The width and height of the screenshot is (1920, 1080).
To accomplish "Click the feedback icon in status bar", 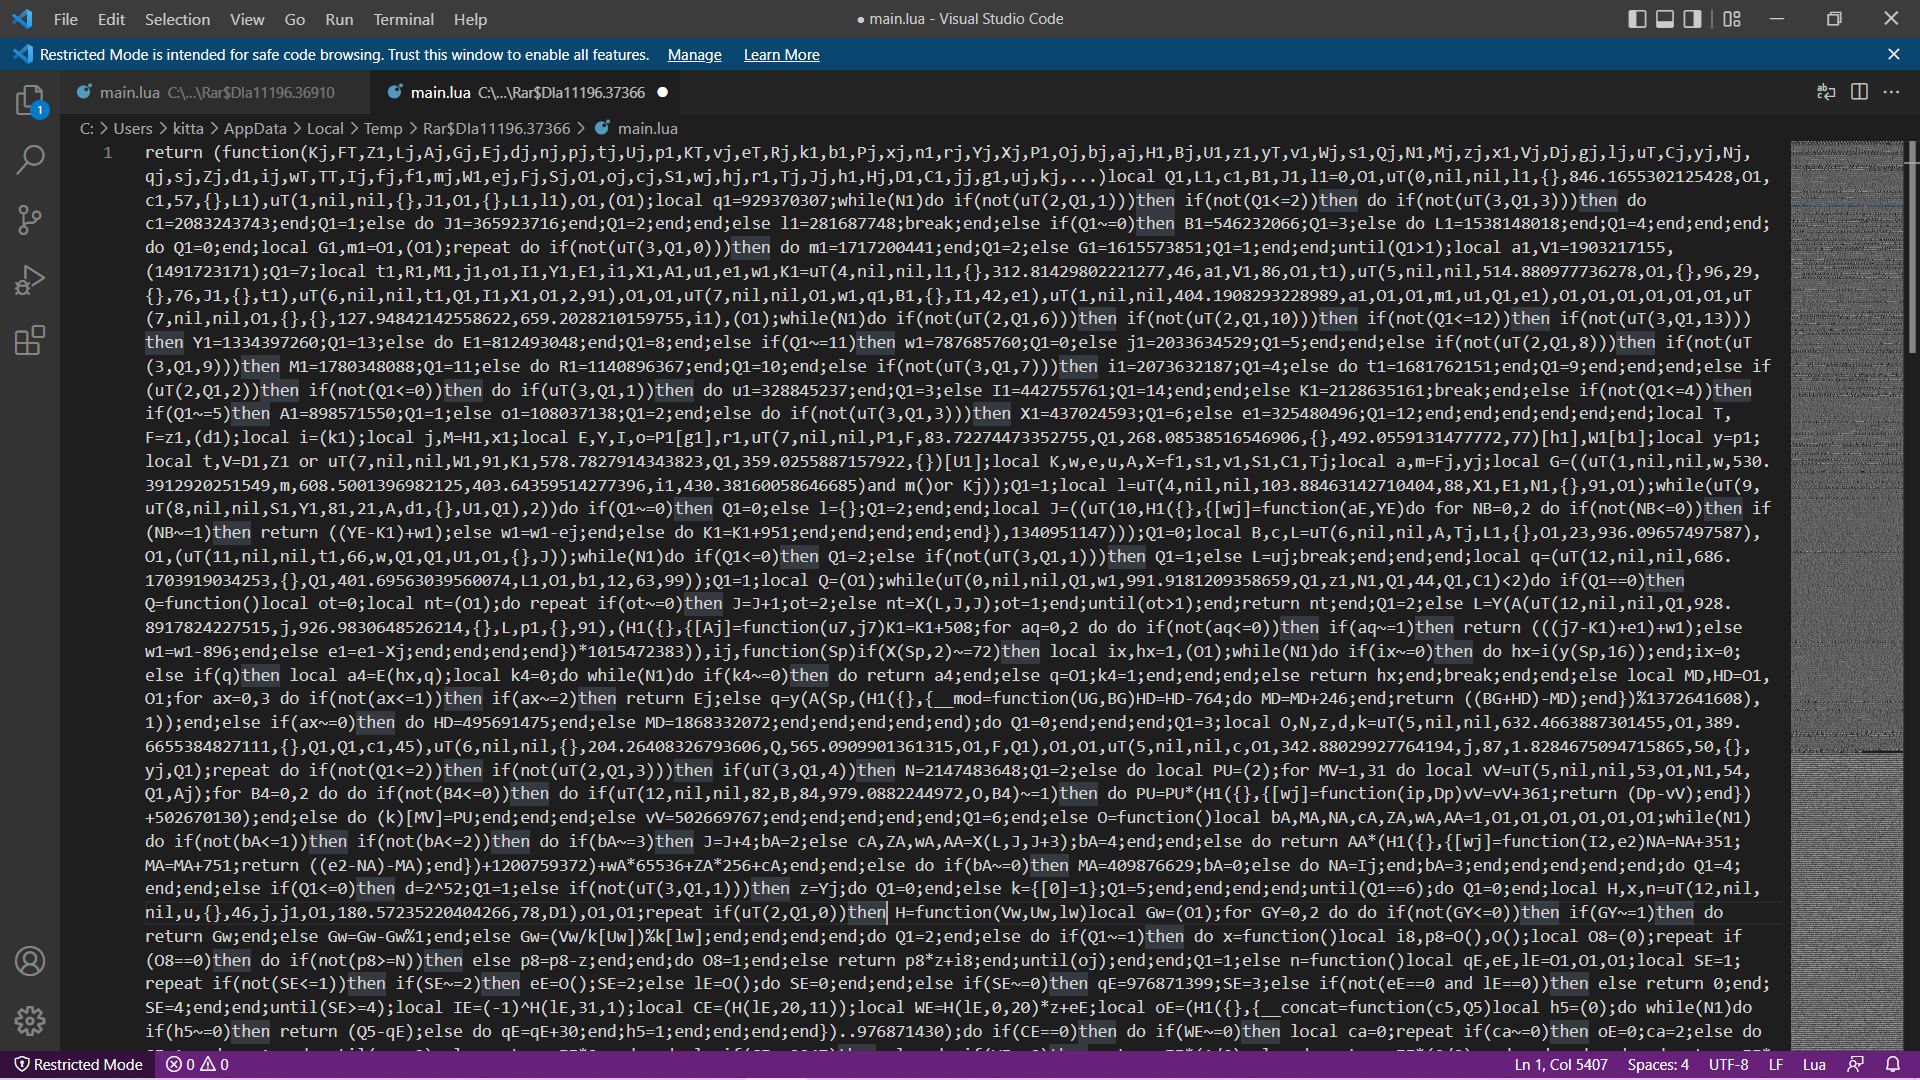I will (x=1856, y=1064).
